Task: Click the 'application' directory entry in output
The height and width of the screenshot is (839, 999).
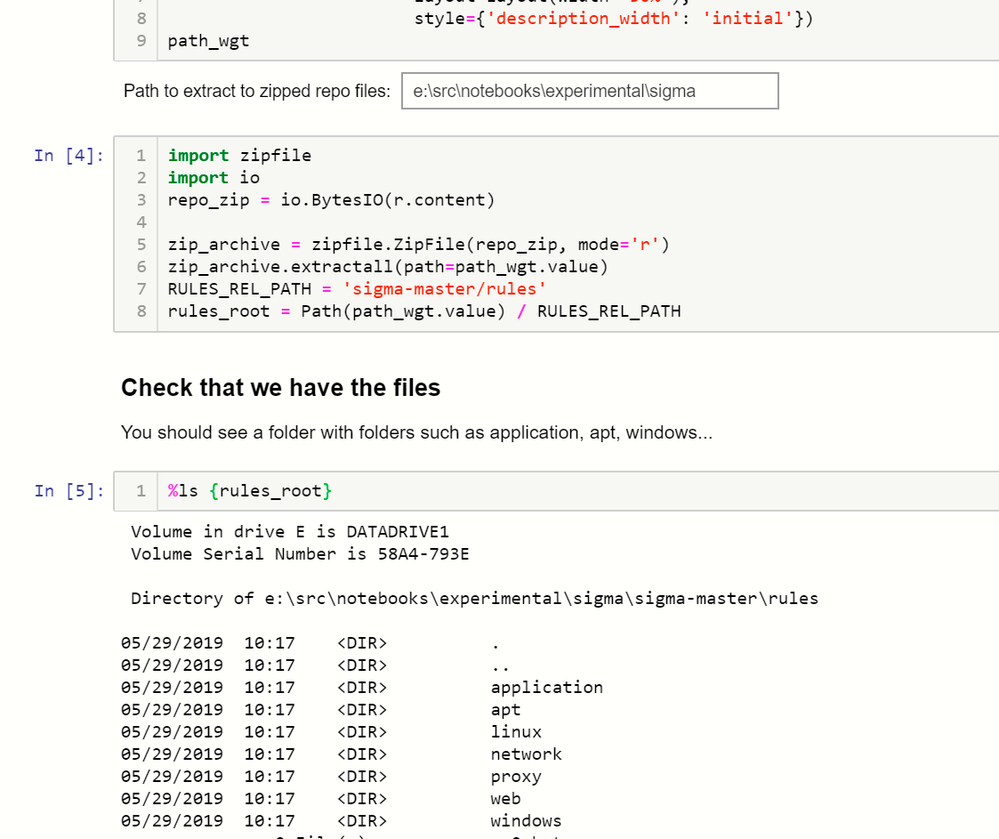Action: 546,687
